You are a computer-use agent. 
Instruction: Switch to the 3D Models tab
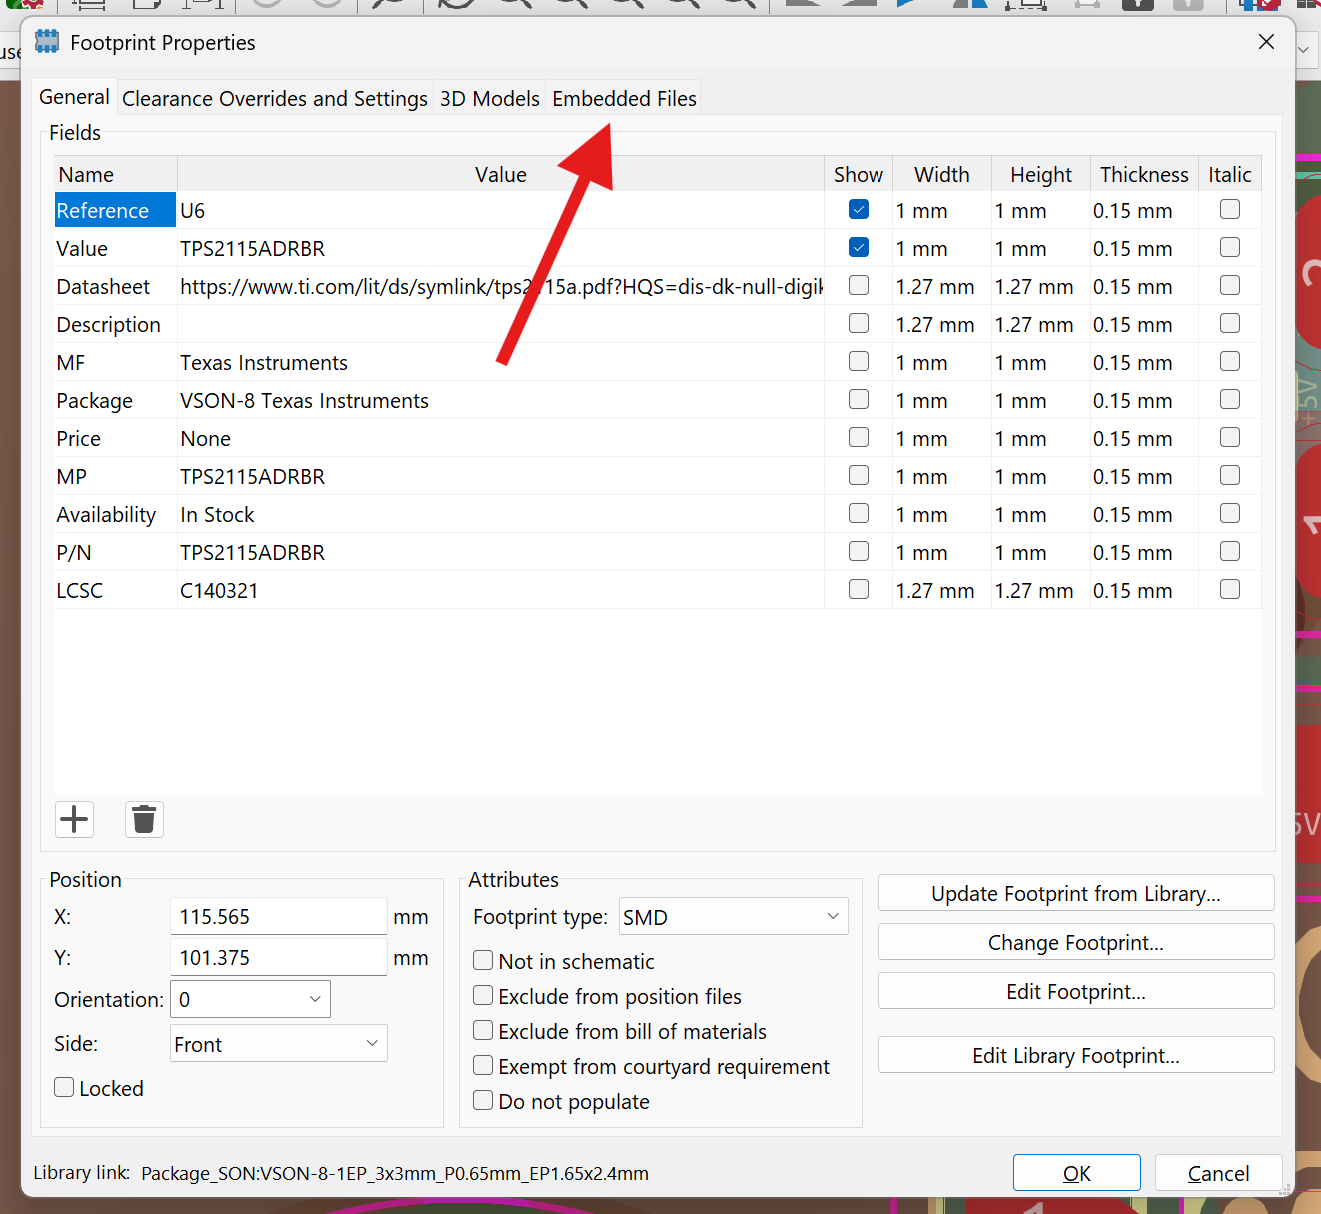click(489, 97)
